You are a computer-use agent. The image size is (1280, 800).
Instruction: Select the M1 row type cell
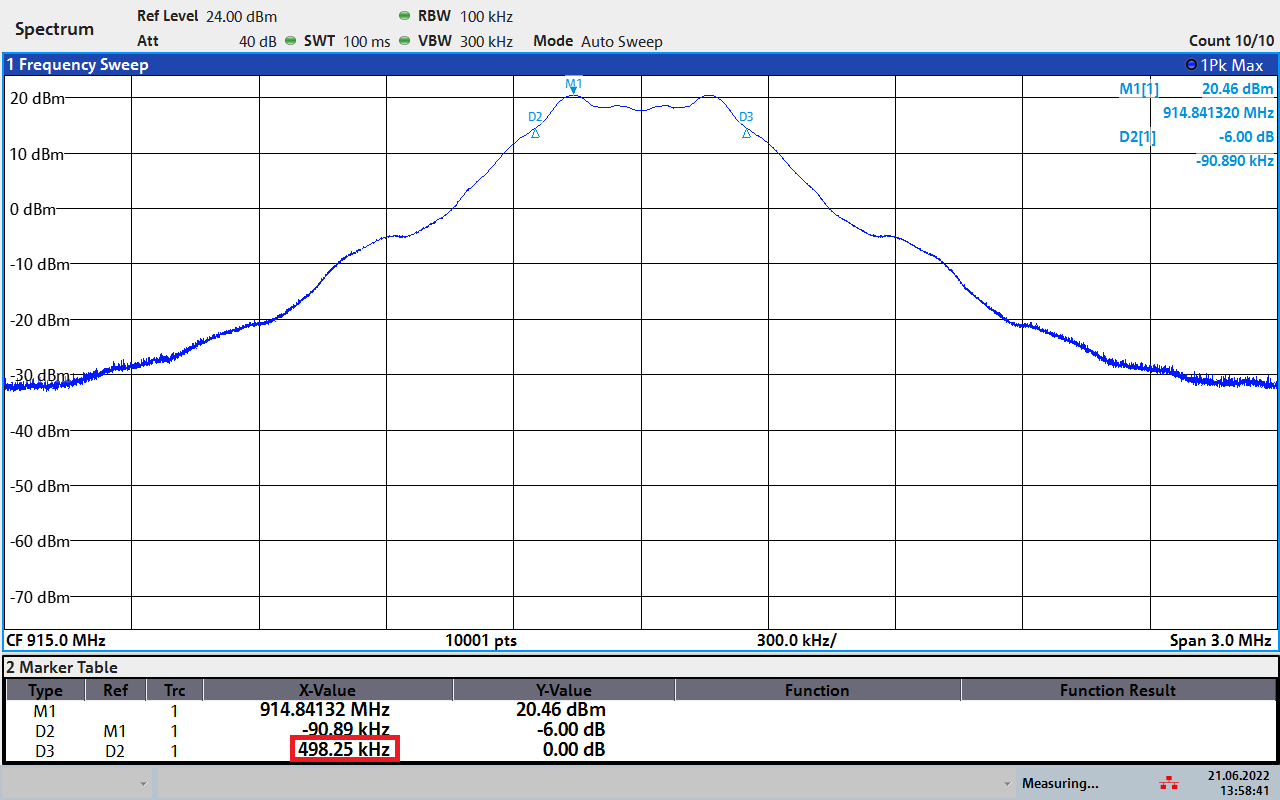[45, 711]
